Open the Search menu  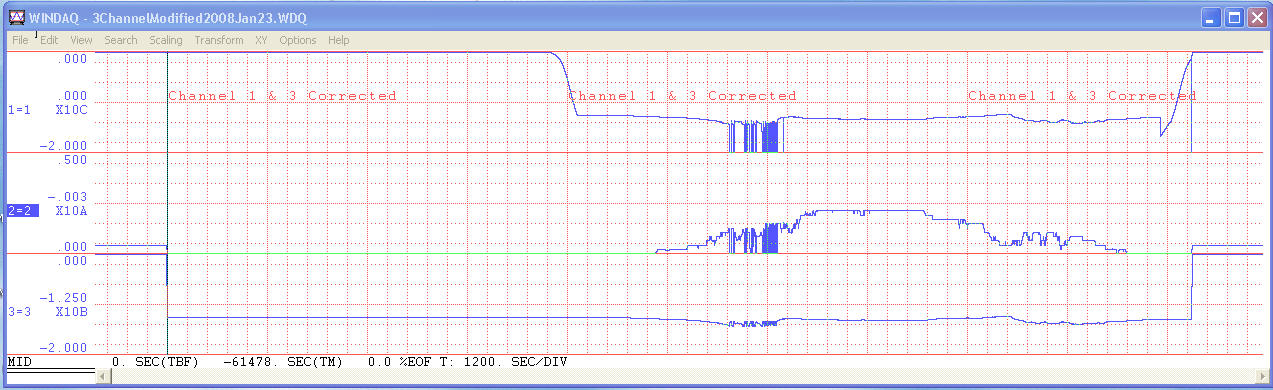tap(121, 40)
